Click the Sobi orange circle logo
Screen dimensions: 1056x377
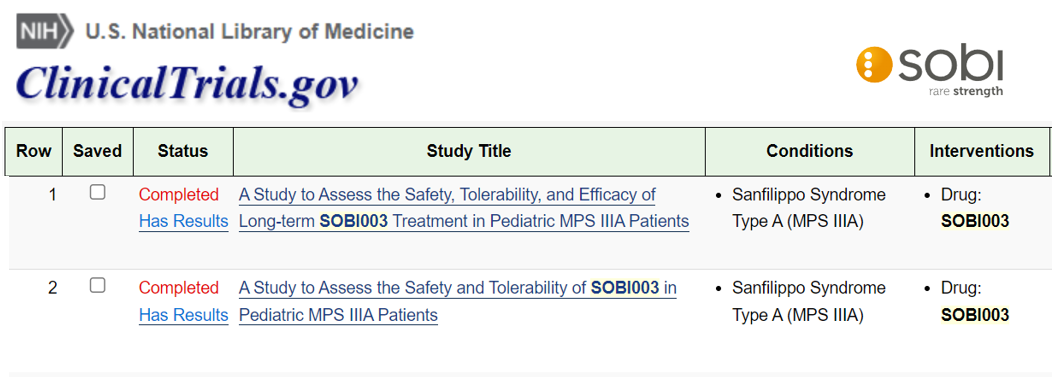click(873, 66)
